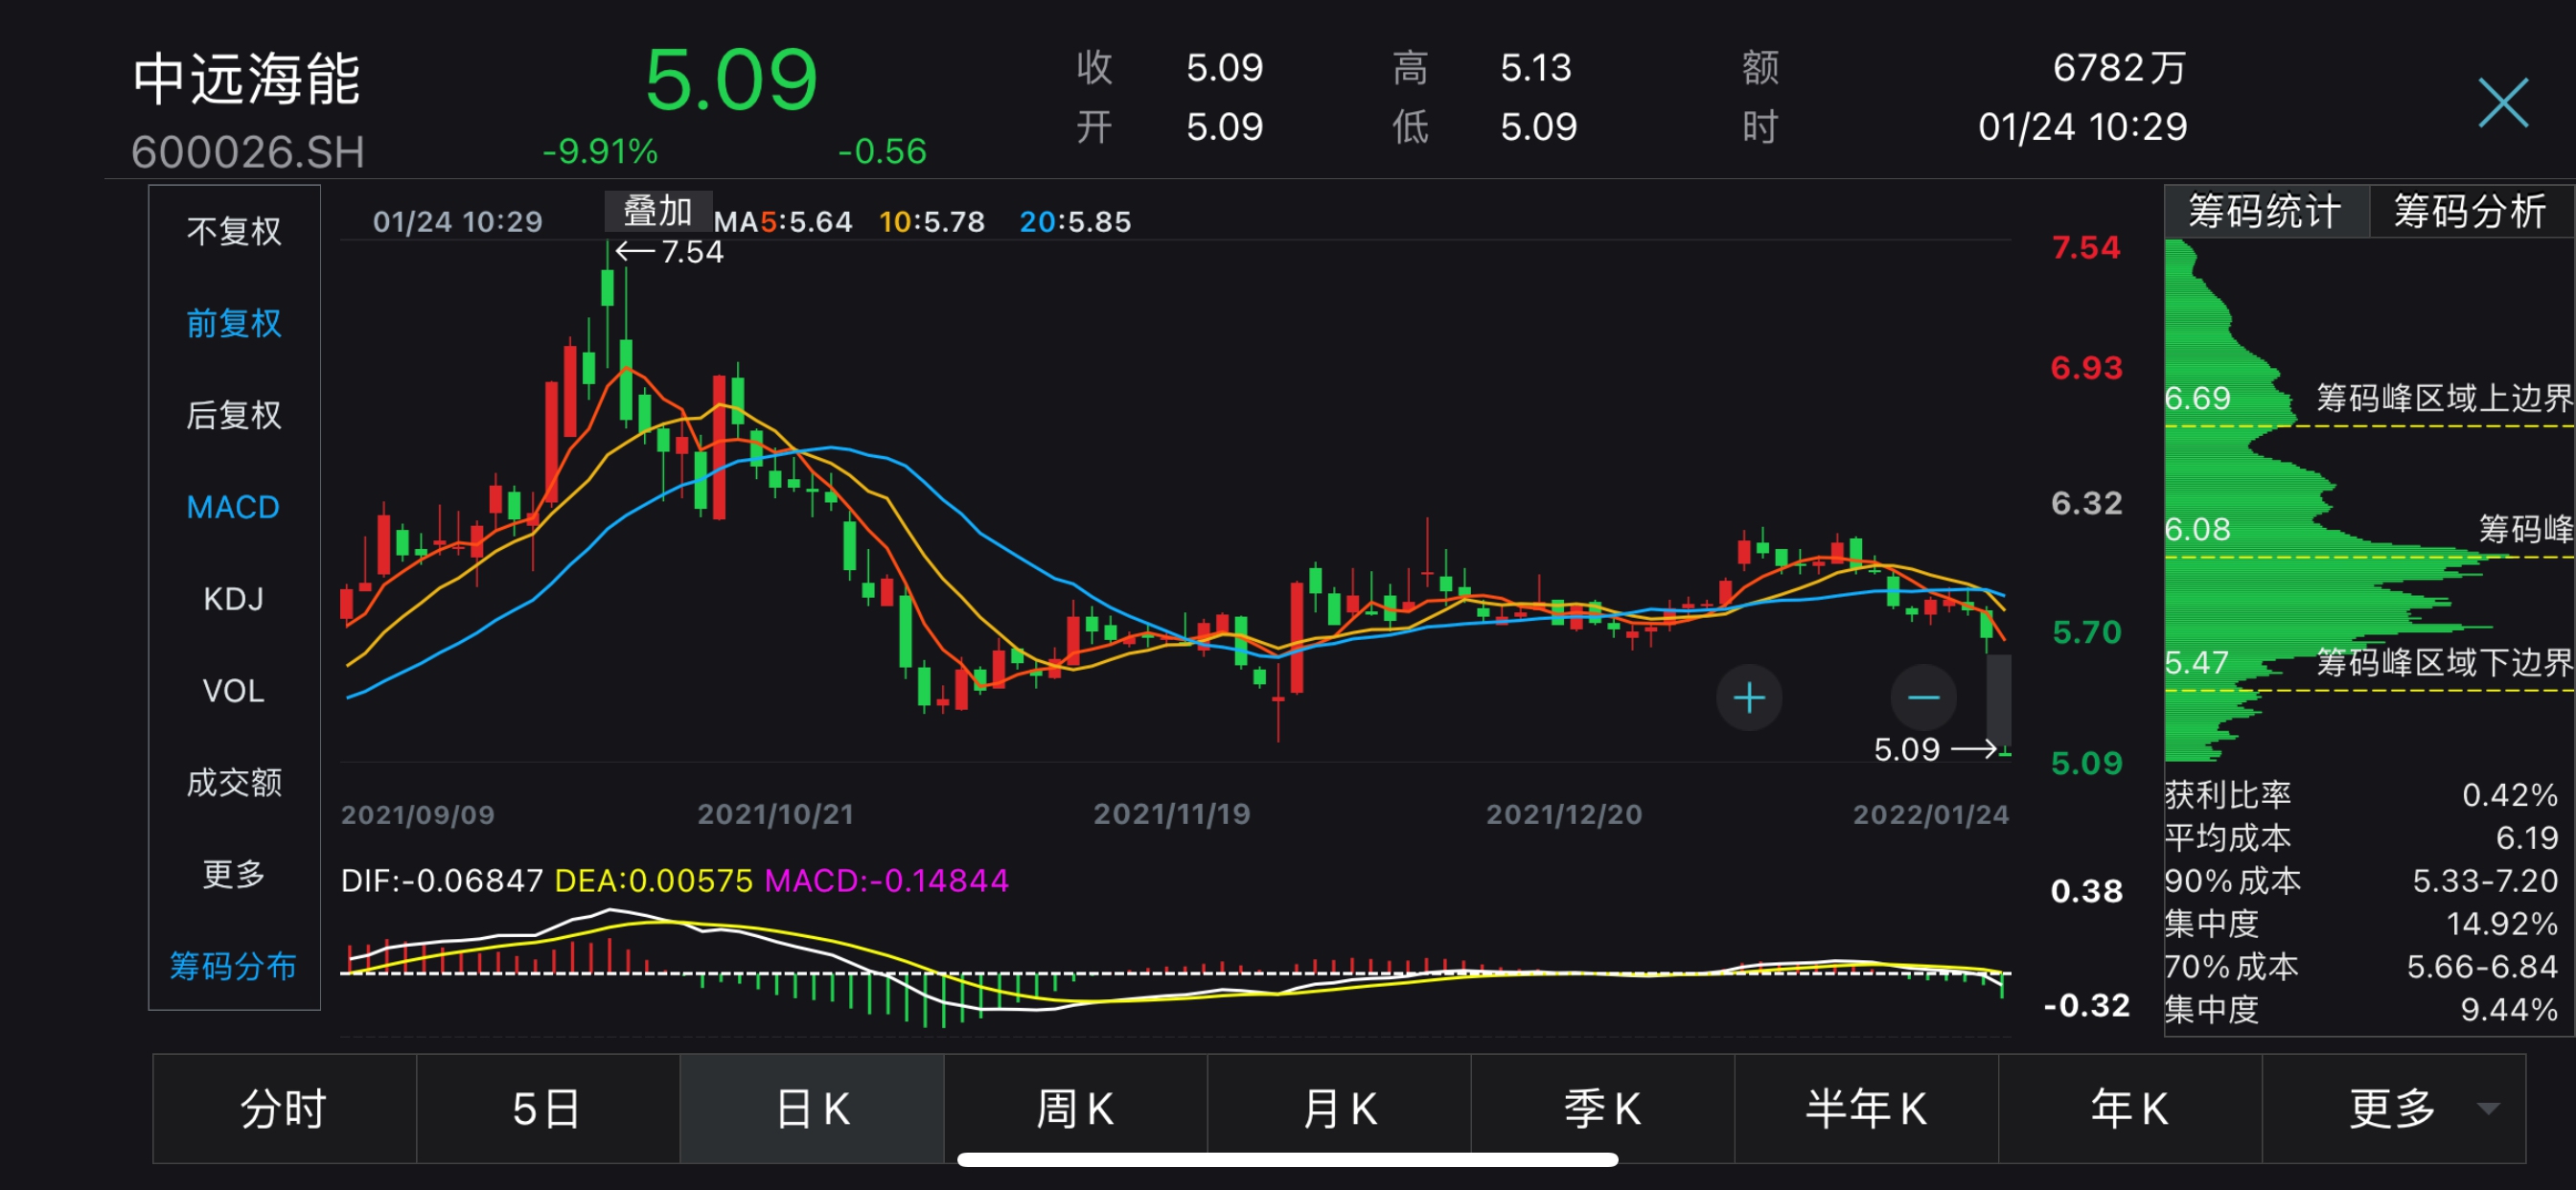Click 筹码峰 label at 6.08
Image resolution: width=2576 pixels, height=1190 pixels.
(2526, 528)
